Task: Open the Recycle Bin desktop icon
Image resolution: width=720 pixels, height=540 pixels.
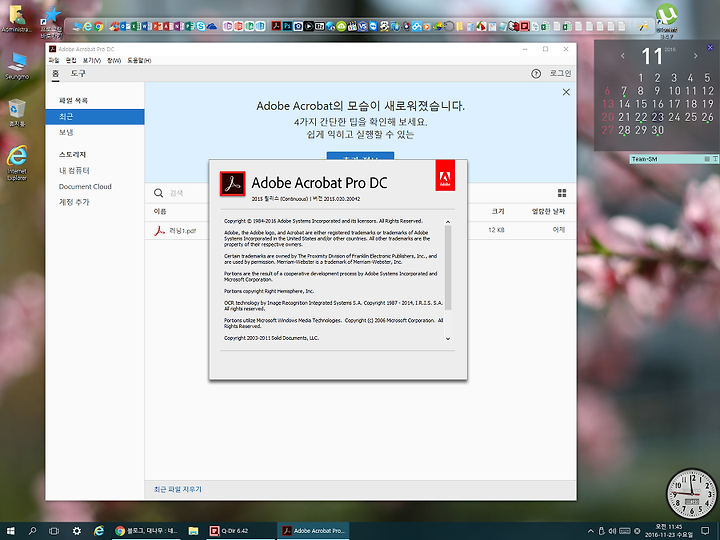Action: [17, 112]
